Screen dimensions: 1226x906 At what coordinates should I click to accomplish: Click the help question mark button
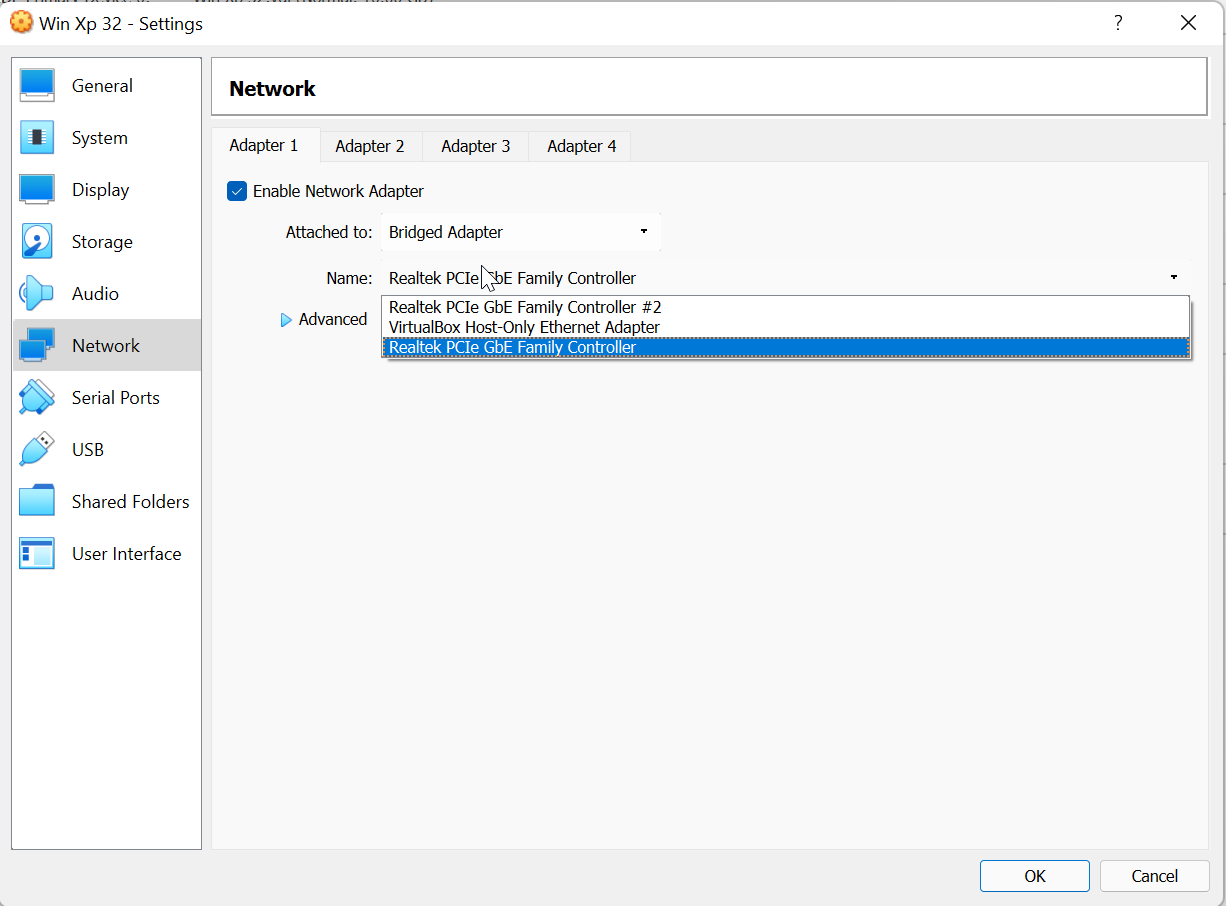[x=1119, y=23]
